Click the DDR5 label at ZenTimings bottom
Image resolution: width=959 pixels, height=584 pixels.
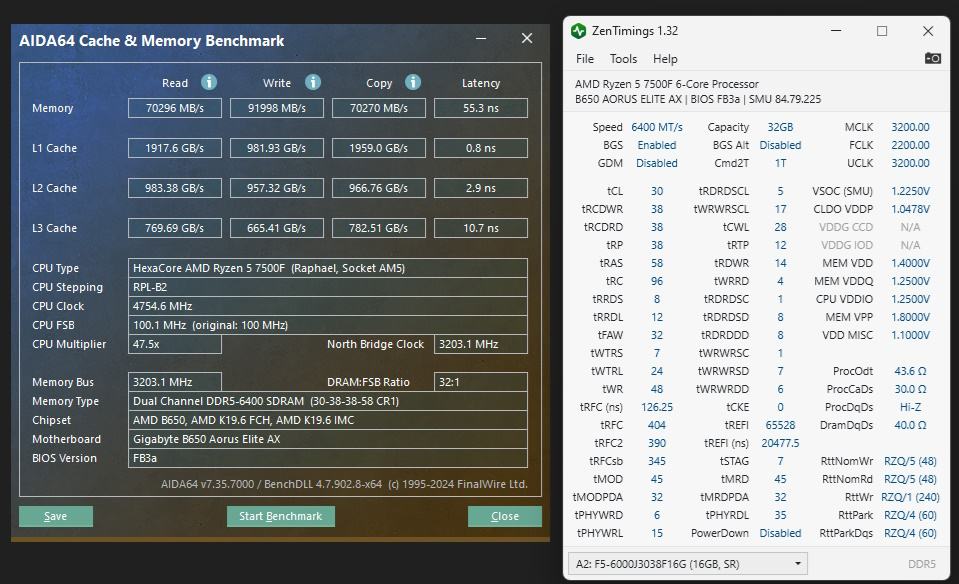[922, 564]
